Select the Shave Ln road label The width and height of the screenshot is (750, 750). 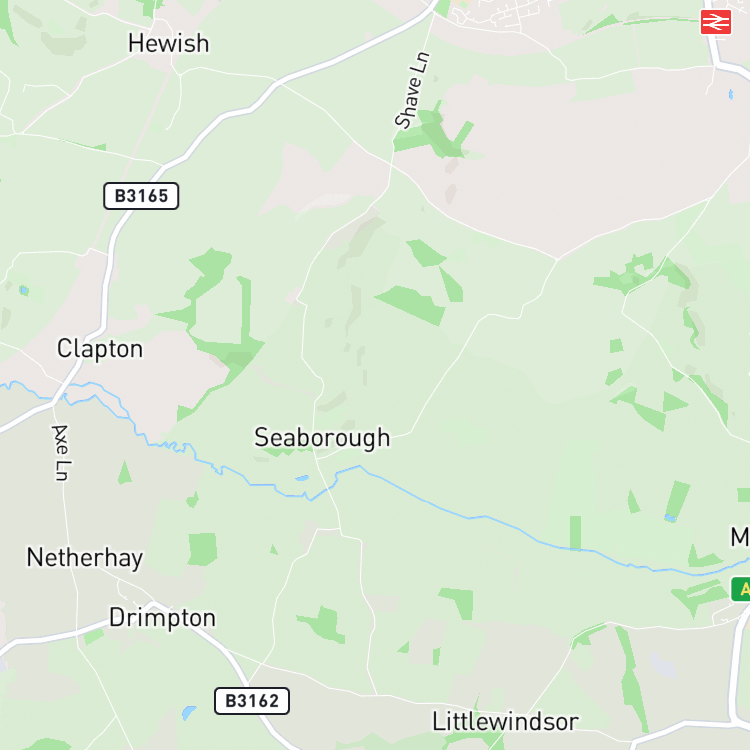point(412,90)
